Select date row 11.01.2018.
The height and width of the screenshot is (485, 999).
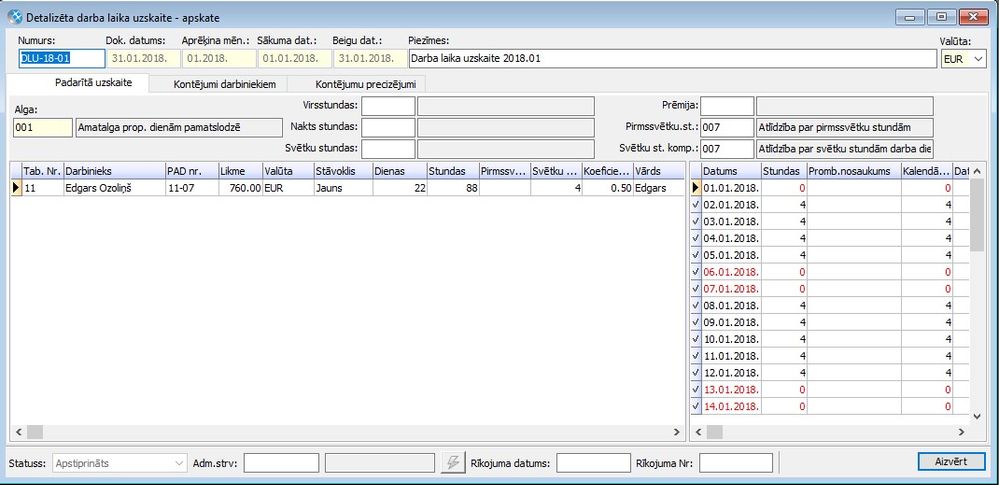tap(731, 356)
